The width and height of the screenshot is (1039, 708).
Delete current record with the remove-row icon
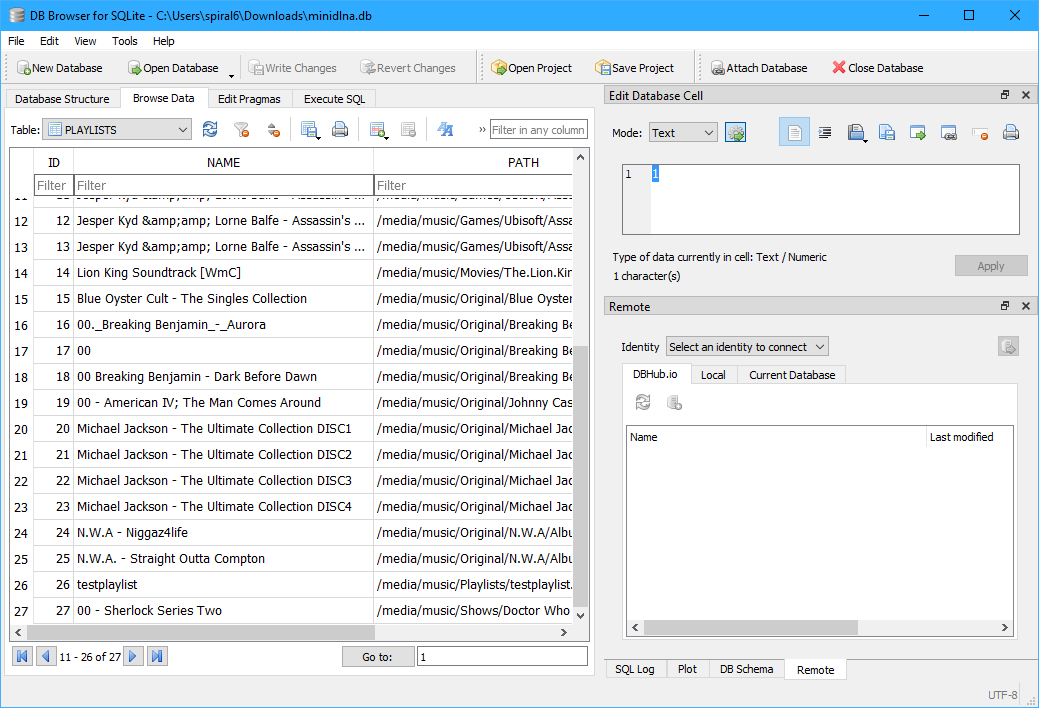[x=409, y=129]
